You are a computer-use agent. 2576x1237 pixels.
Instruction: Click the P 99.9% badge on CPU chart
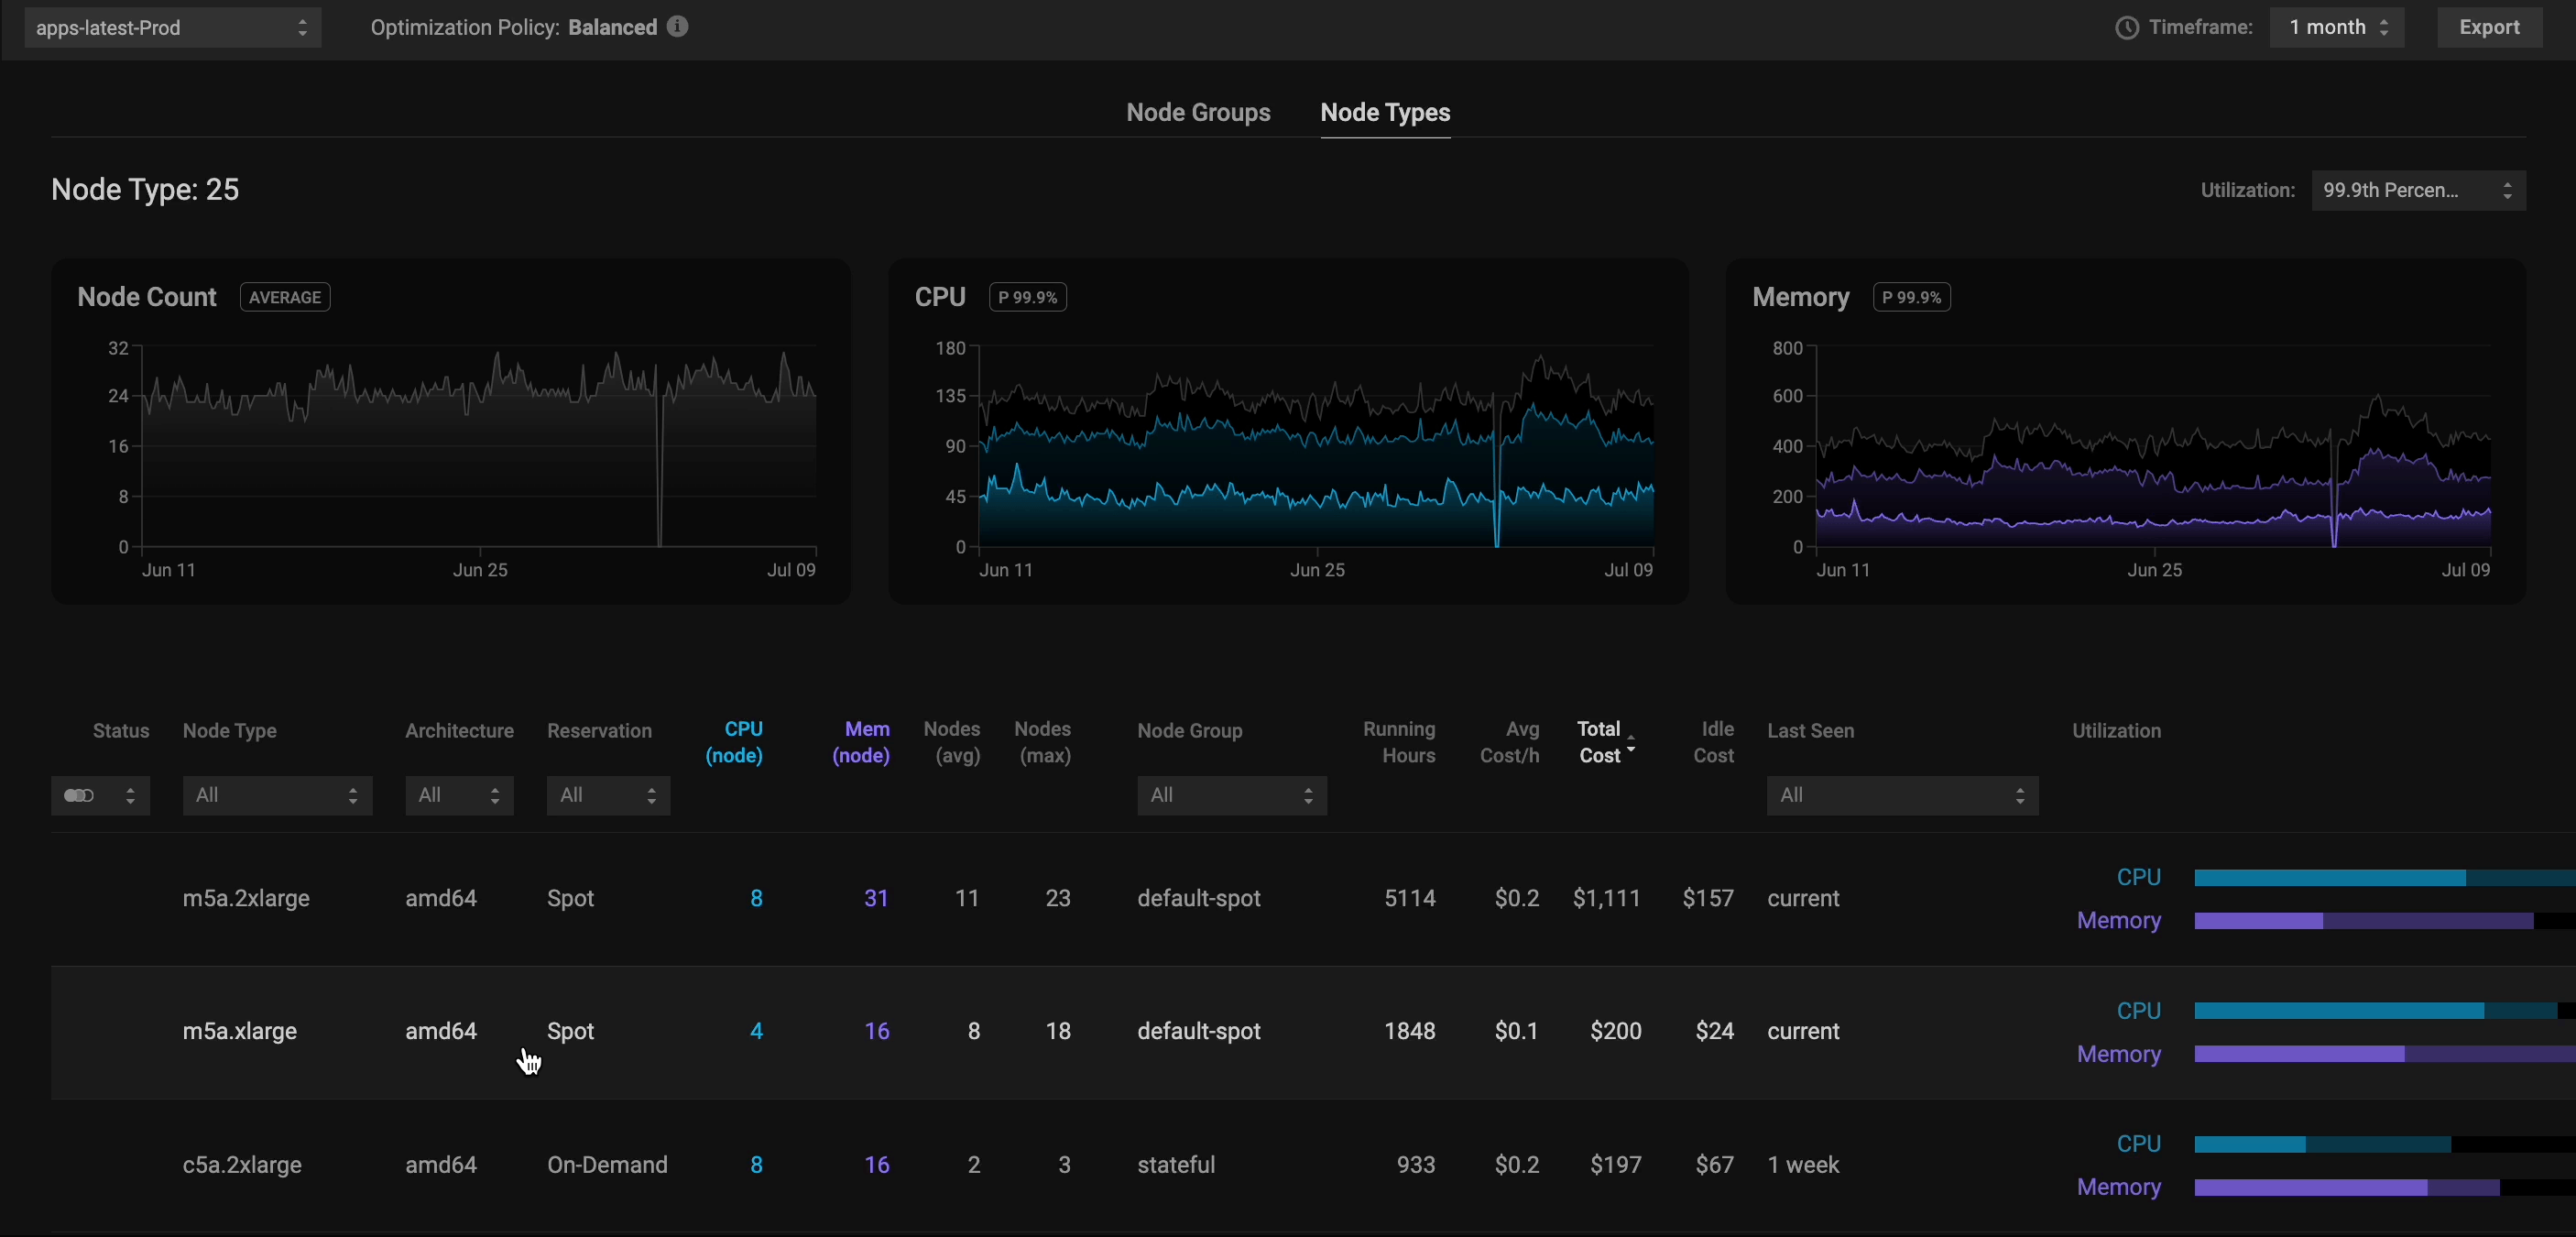pyautogui.click(x=1027, y=297)
